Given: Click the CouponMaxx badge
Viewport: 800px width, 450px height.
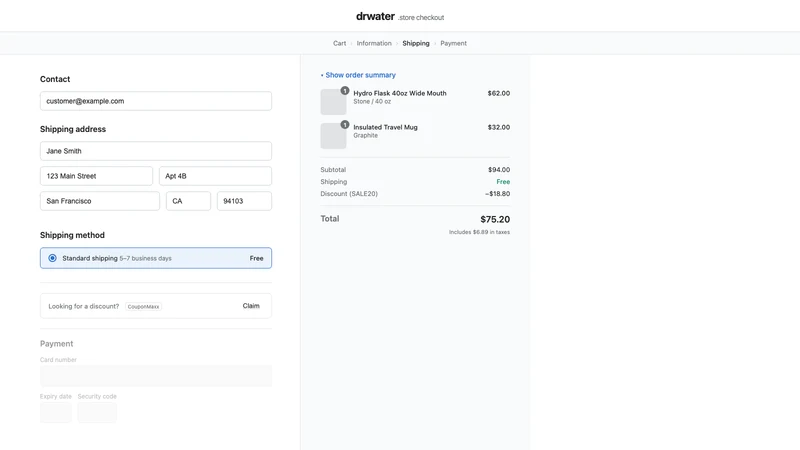Looking at the screenshot, I should coord(143,307).
